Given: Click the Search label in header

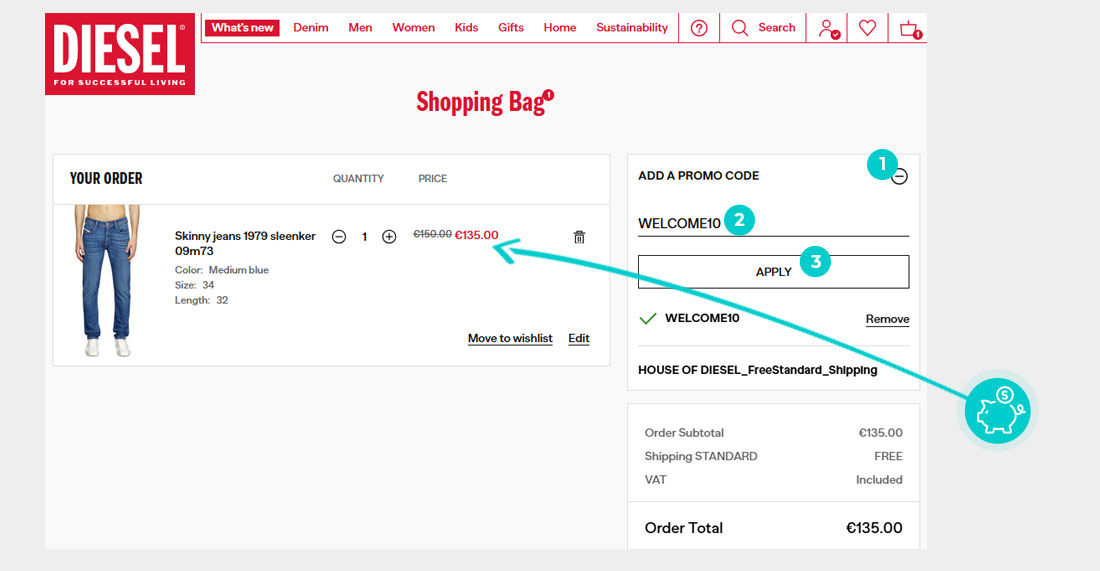Looking at the screenshot, I should 777,27.
